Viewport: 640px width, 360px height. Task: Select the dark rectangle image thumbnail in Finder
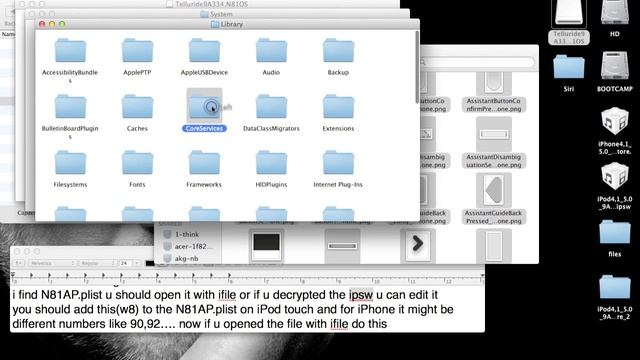(266, 246)
